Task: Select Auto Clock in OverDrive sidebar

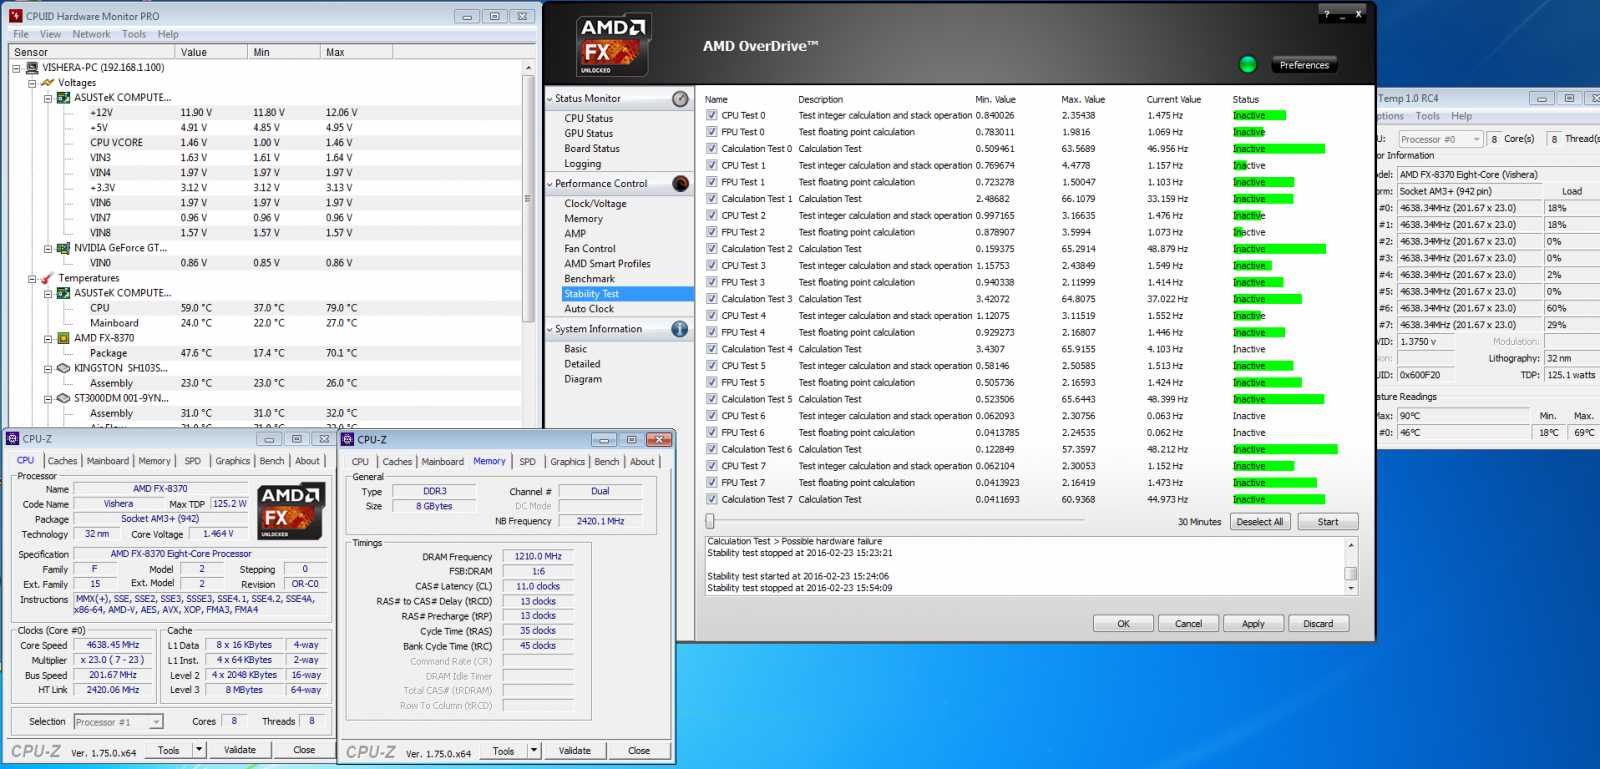Action: point(589,309)
